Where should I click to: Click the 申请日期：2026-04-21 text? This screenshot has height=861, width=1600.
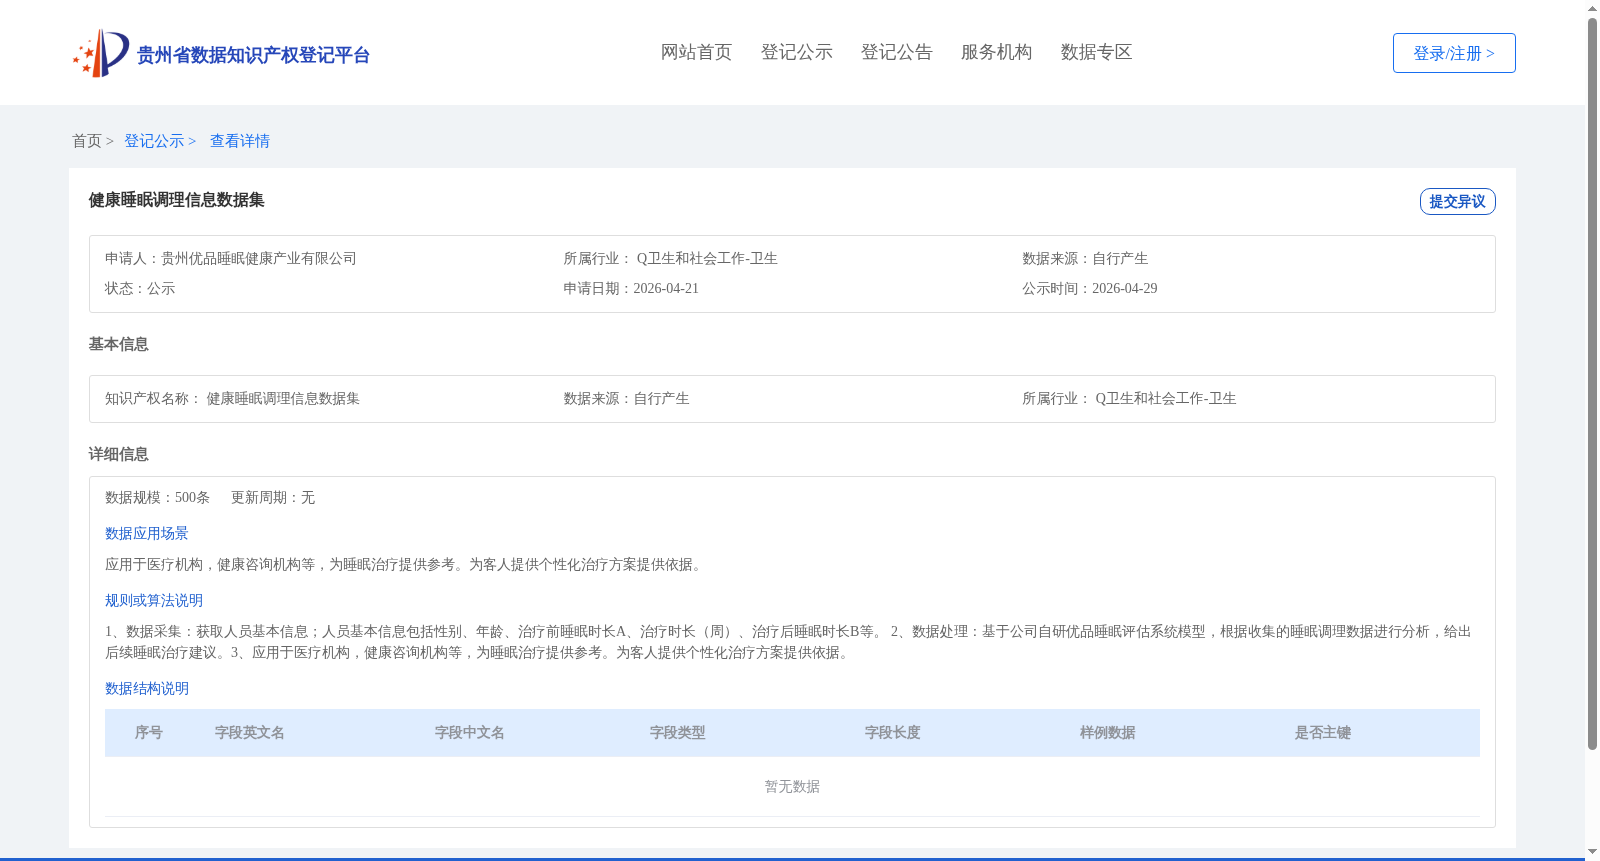[x=631, y=288]
